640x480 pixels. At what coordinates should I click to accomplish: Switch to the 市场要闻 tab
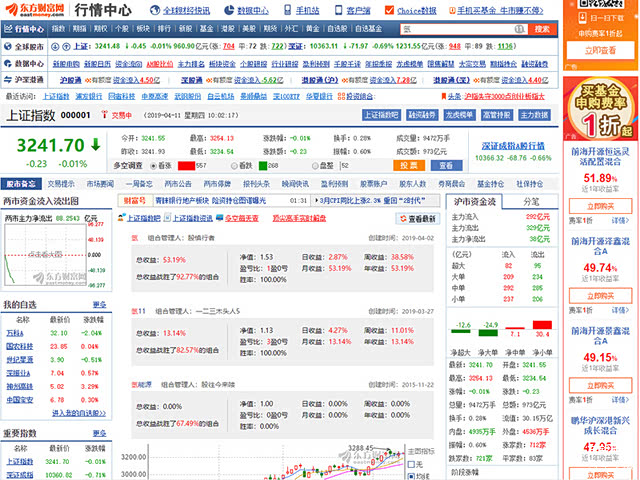pyautogui.click(x=100, y=184)
